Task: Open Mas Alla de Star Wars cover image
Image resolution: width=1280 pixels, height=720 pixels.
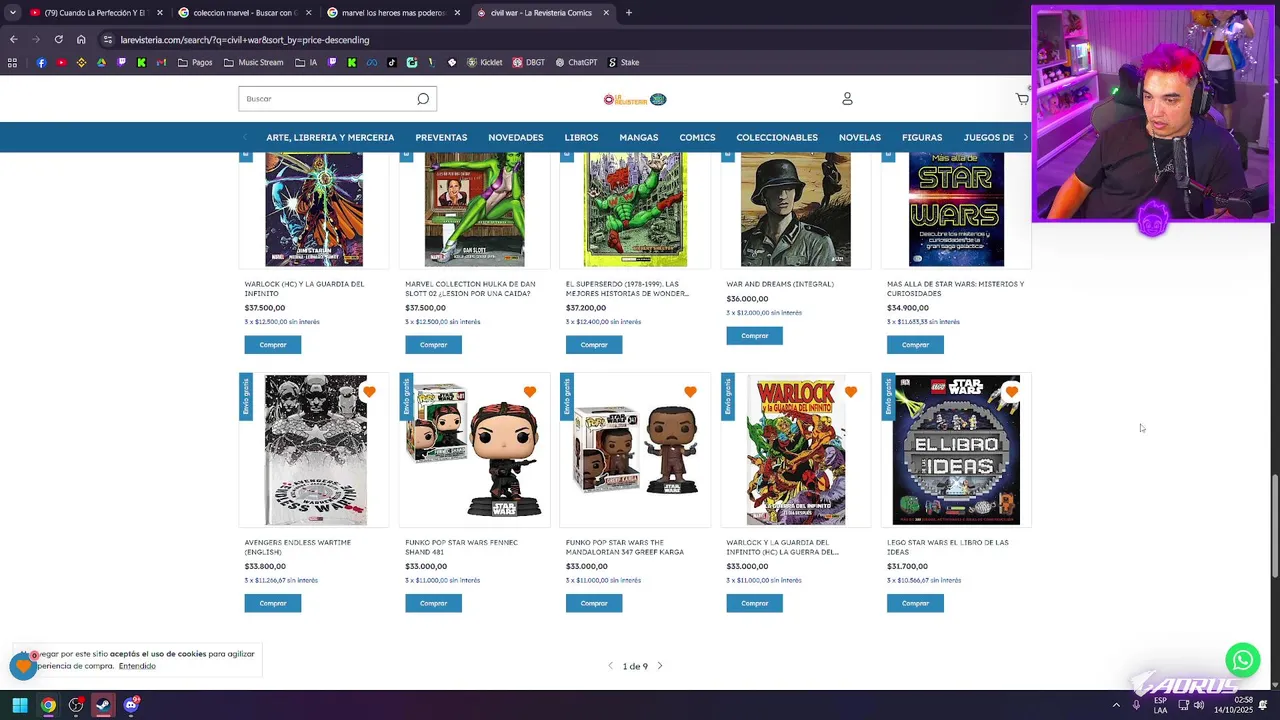Action: [x=956, y=209]
